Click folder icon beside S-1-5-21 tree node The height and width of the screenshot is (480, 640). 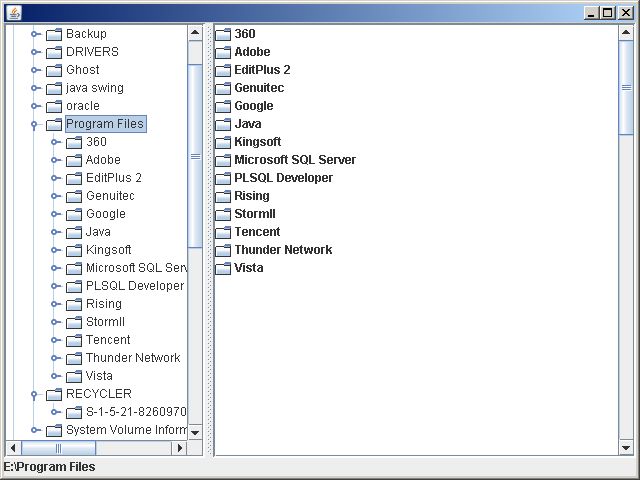tap(74, 412)
